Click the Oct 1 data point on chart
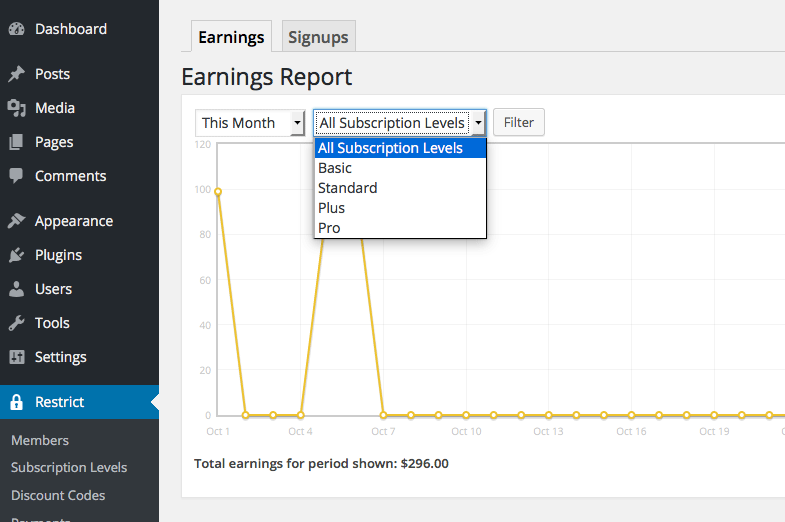Viewport: 785px width, 522px height. pyautogui.click(x=217, y=191)
